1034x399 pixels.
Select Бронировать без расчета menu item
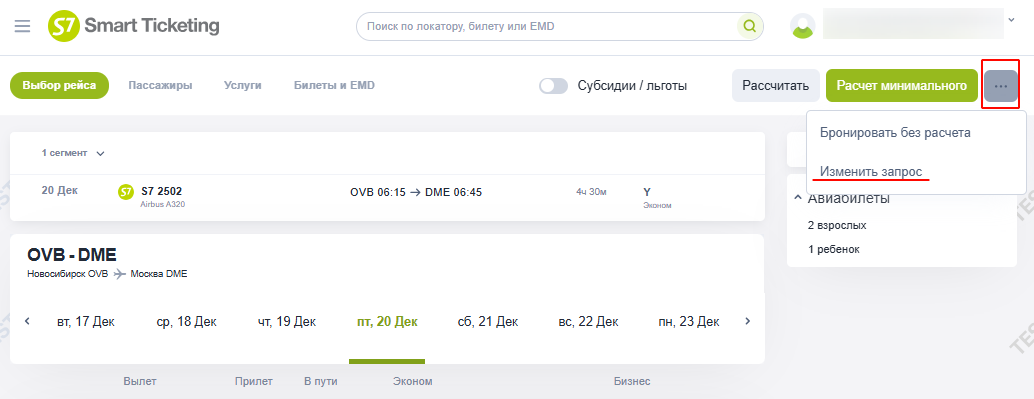coord(895,133)
